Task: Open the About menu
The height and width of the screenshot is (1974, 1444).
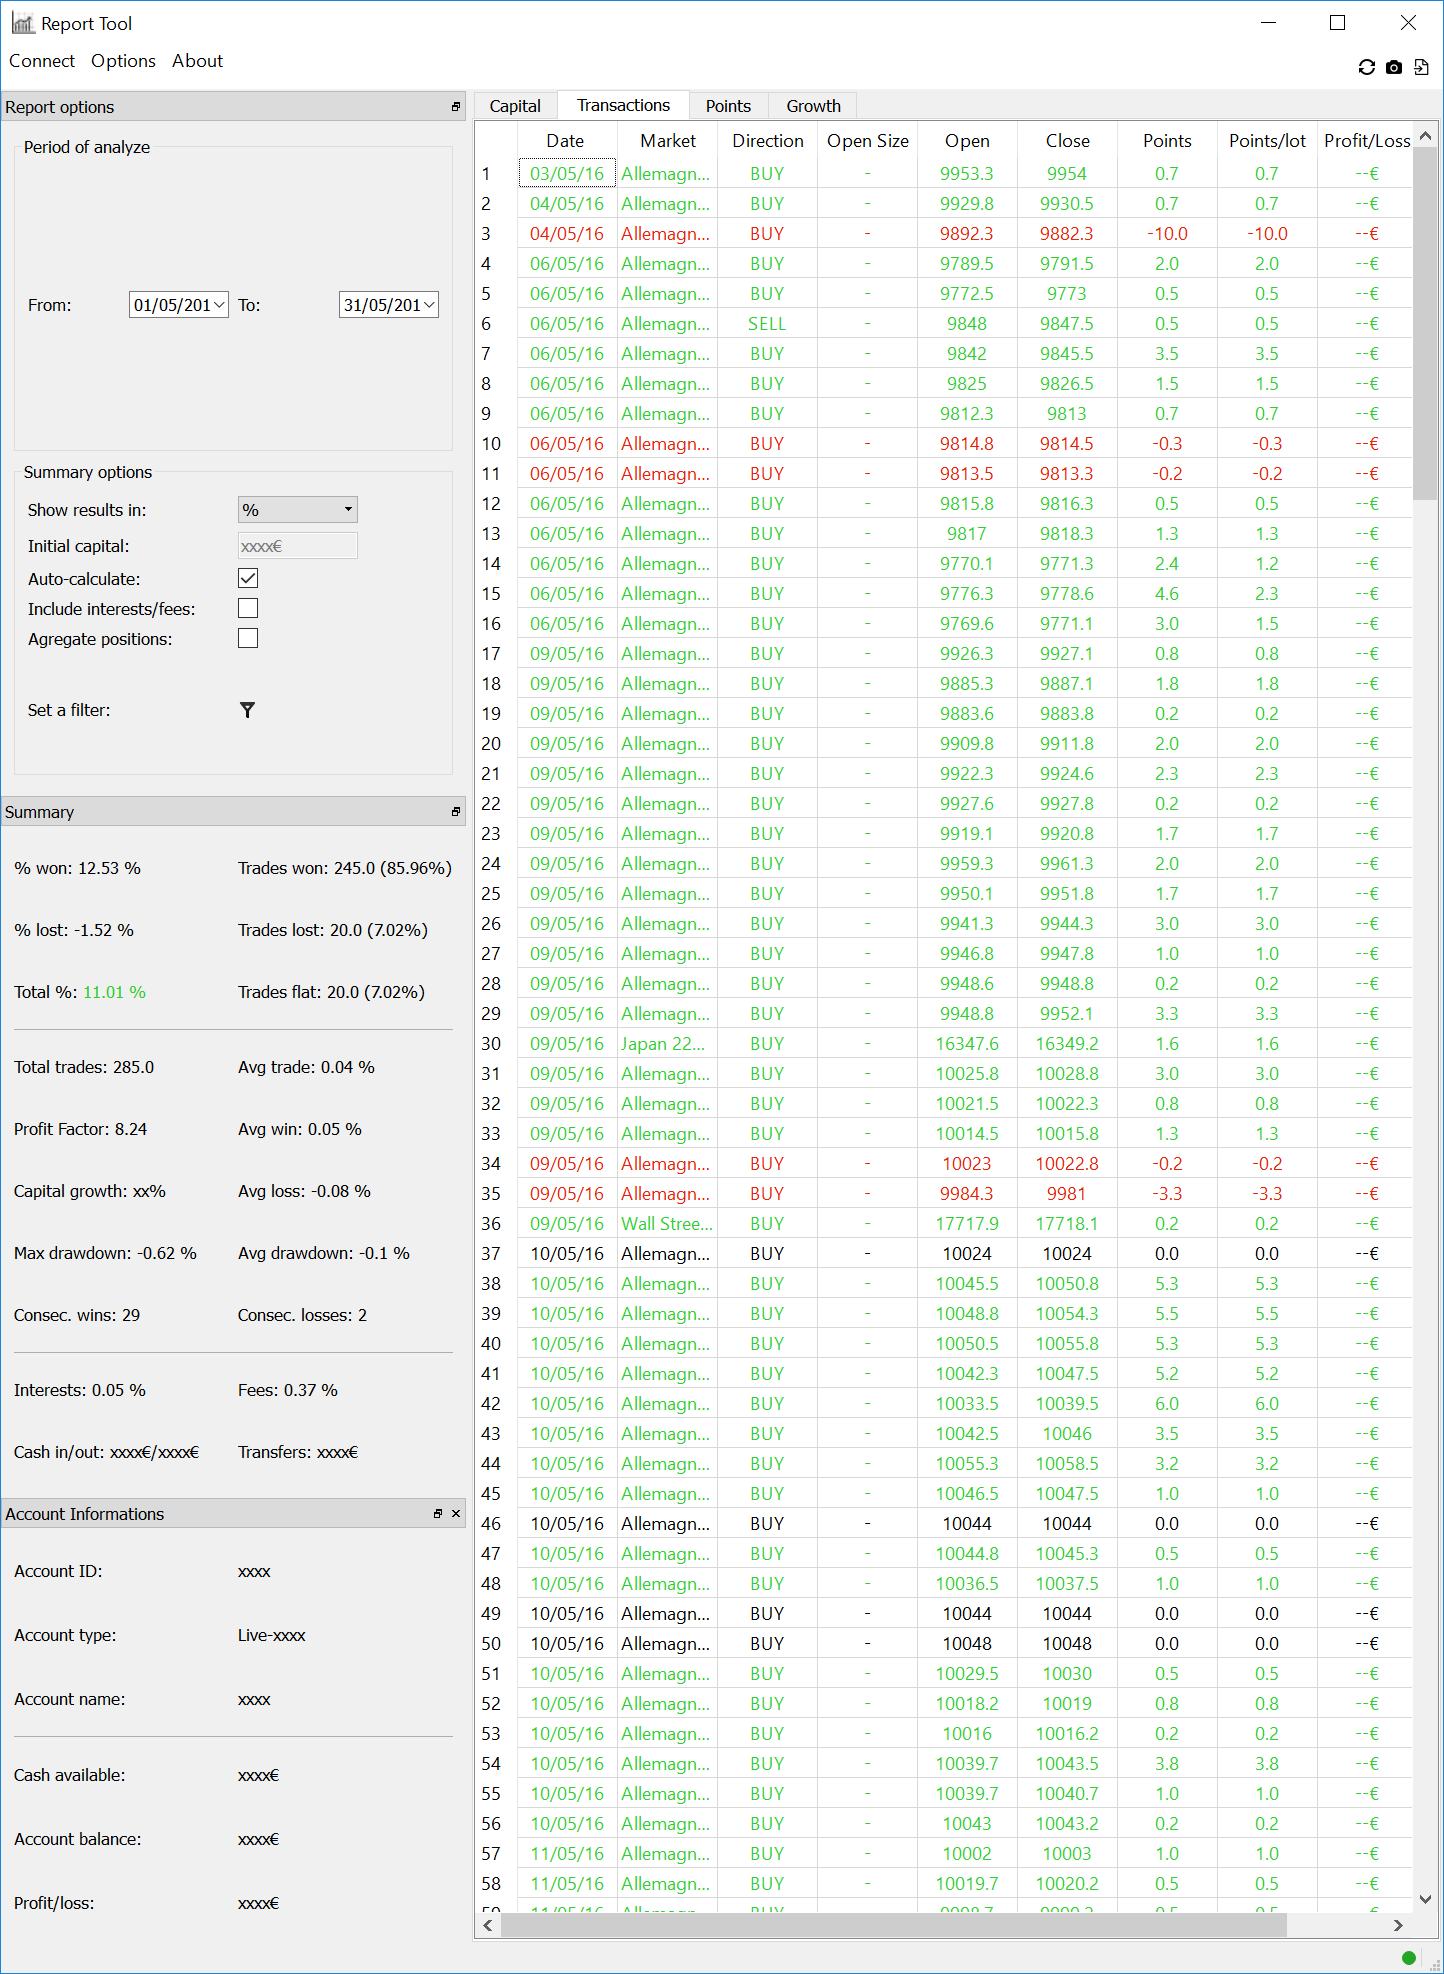Action: coord(197,61)
